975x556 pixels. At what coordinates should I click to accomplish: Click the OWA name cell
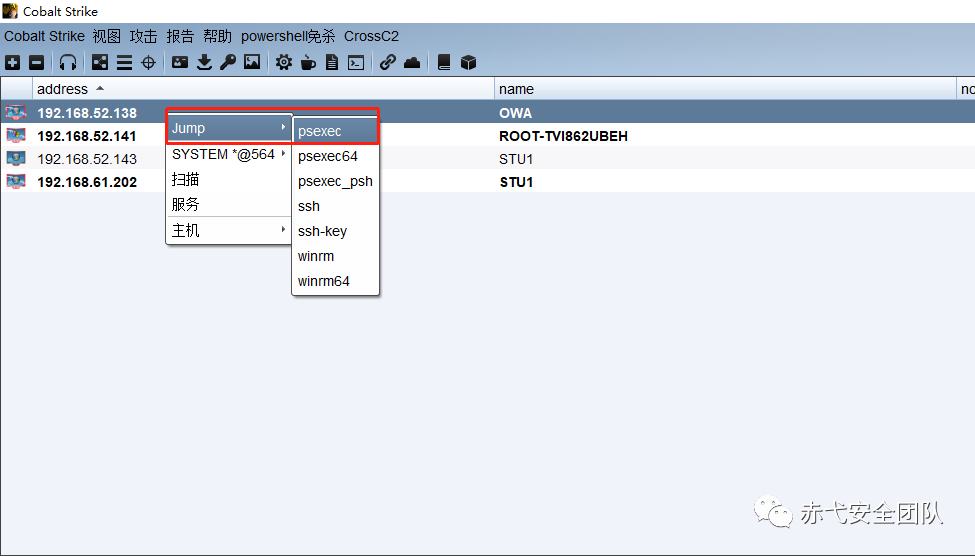point(515,113)
